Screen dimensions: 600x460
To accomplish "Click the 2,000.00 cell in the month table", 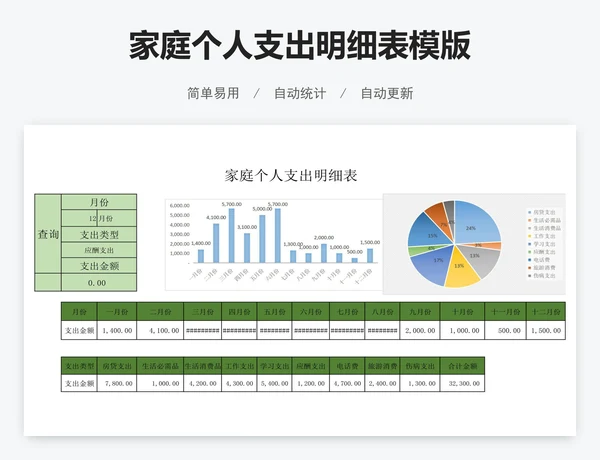I will 420,330.
